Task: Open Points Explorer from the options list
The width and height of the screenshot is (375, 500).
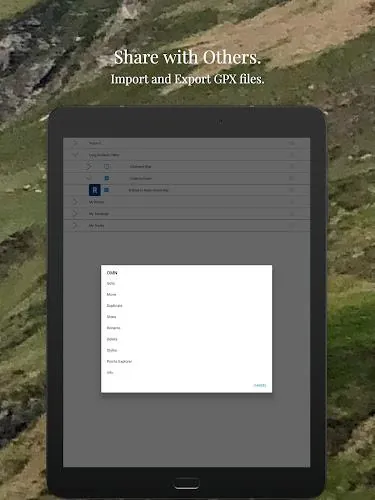Action: coord(119,361)
